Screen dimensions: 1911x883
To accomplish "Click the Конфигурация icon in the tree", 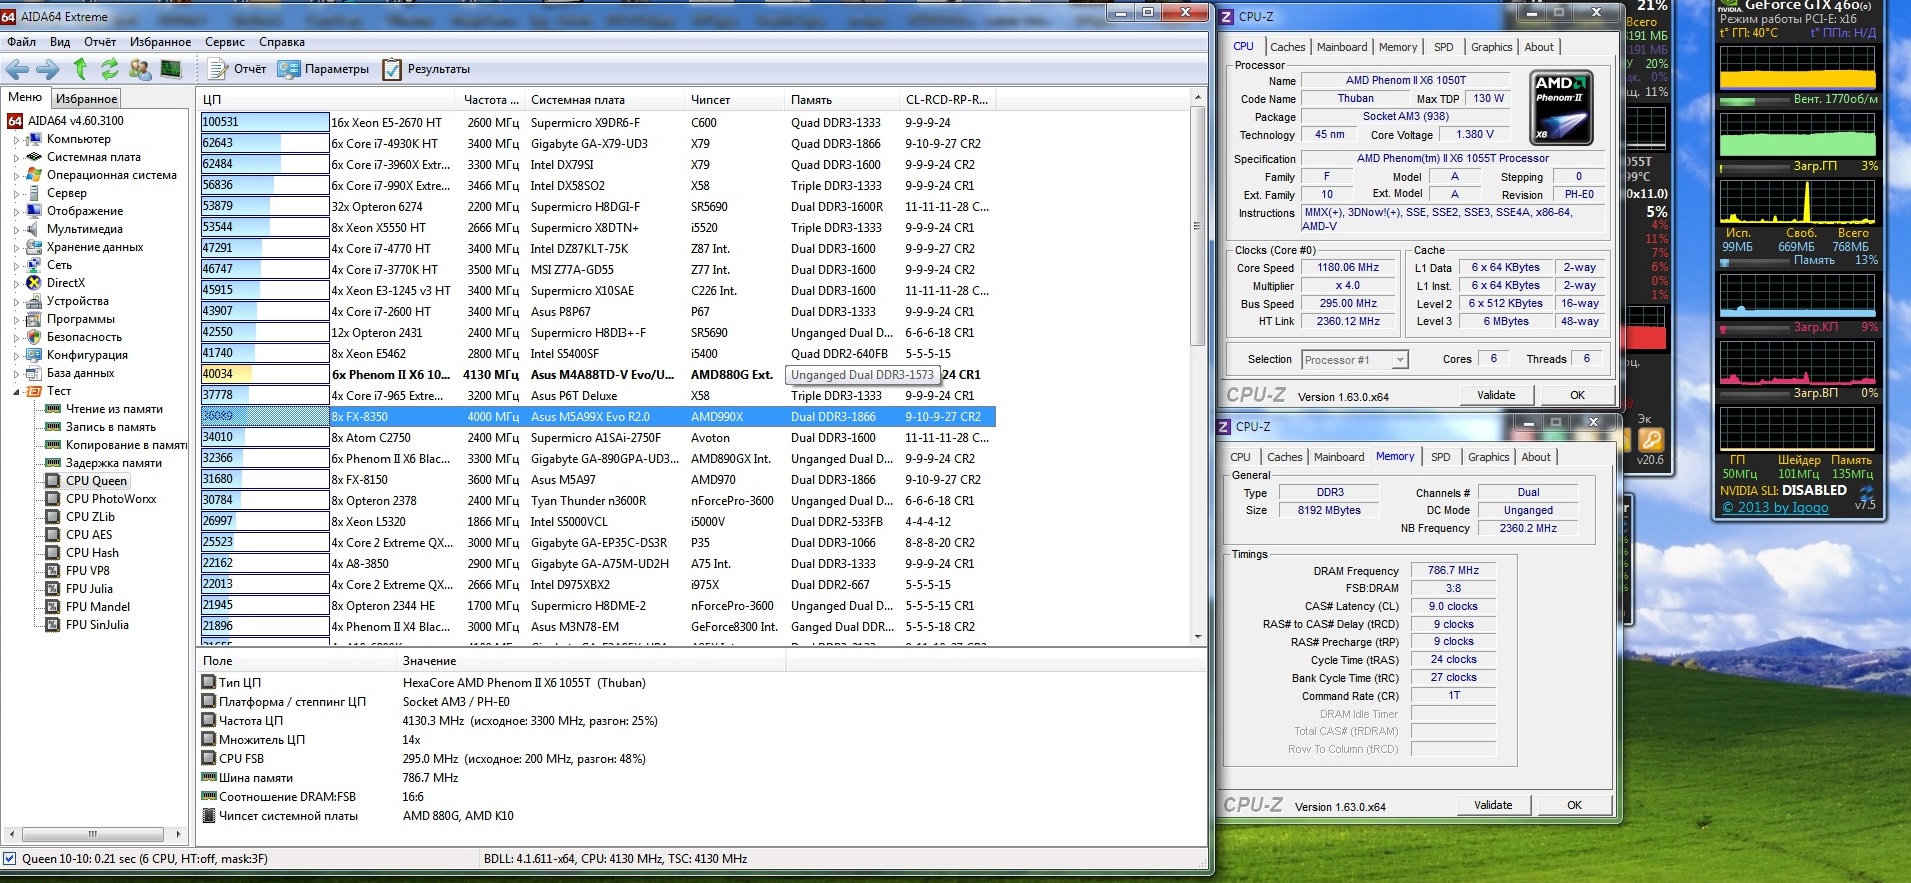I will point(34,355).
